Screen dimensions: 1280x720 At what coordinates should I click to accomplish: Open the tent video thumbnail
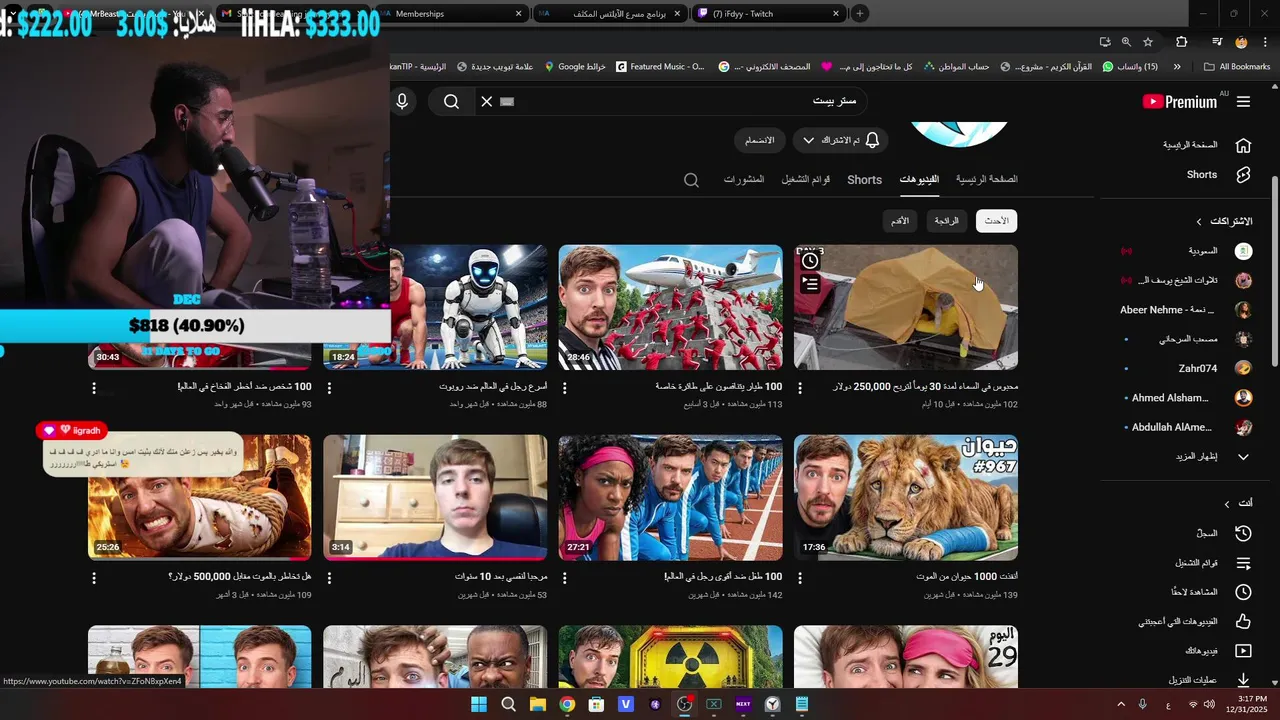click(x=906, y=307)
